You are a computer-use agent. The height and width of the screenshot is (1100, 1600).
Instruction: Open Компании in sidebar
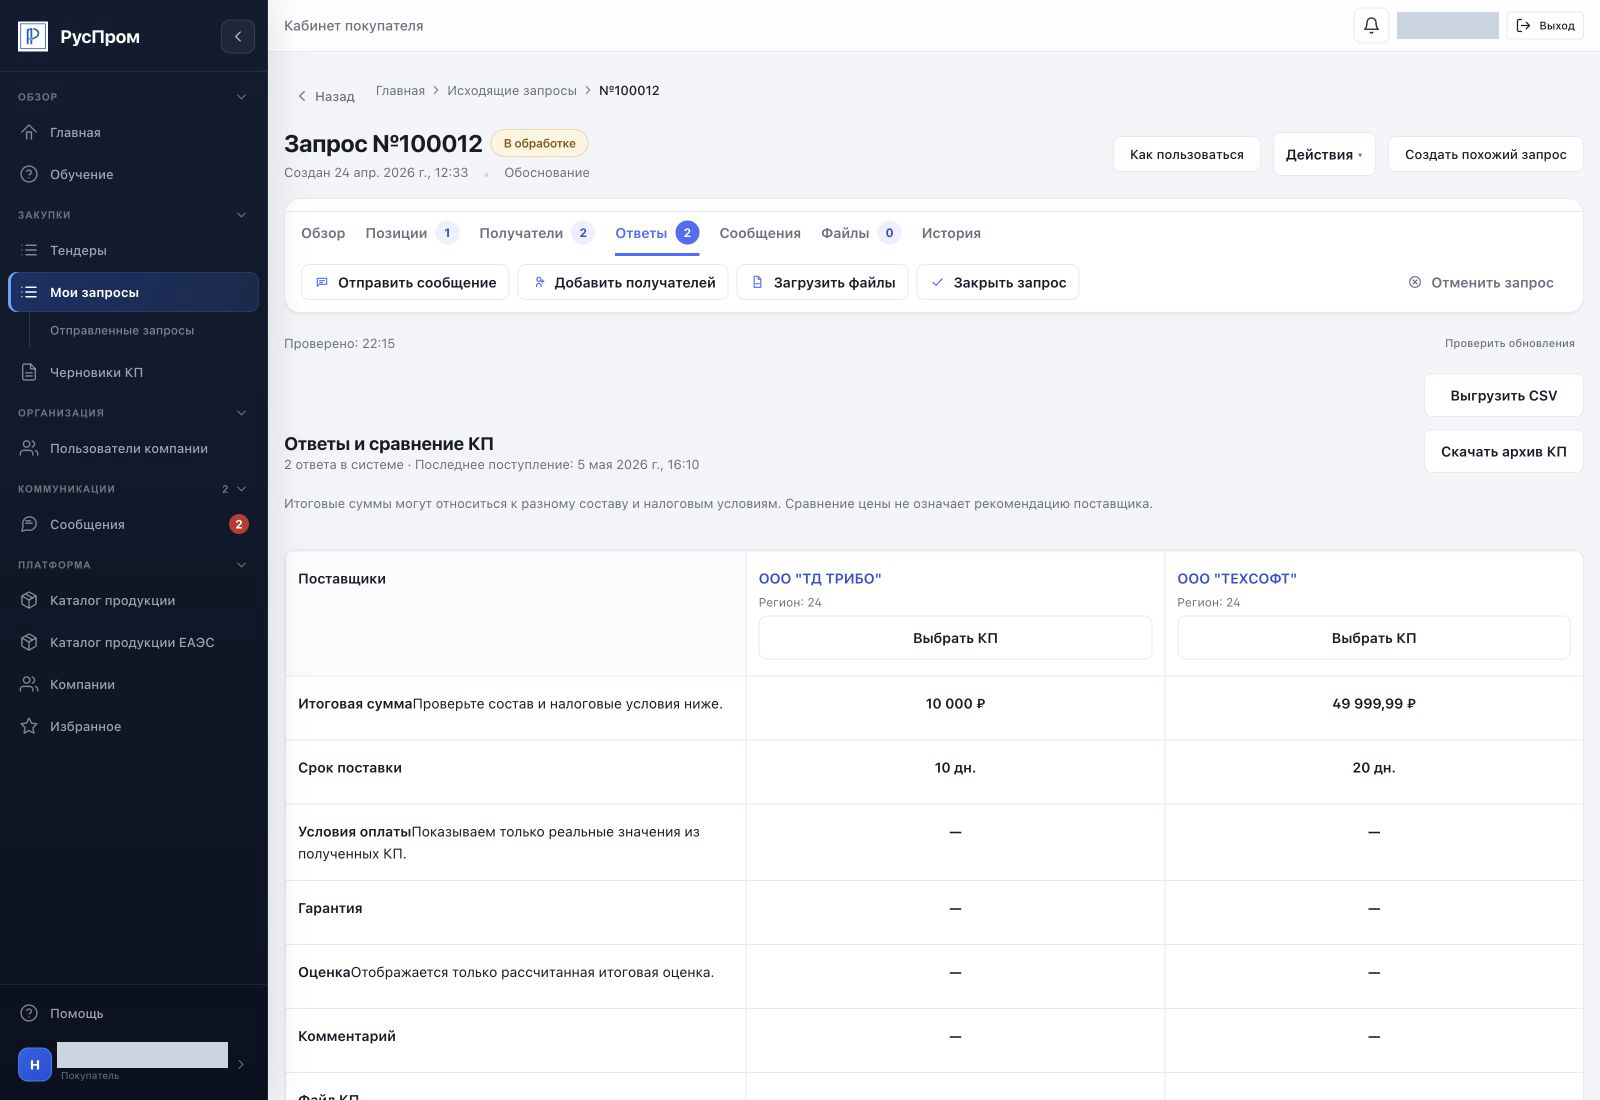pyautogui.click(x=134, y=684)
